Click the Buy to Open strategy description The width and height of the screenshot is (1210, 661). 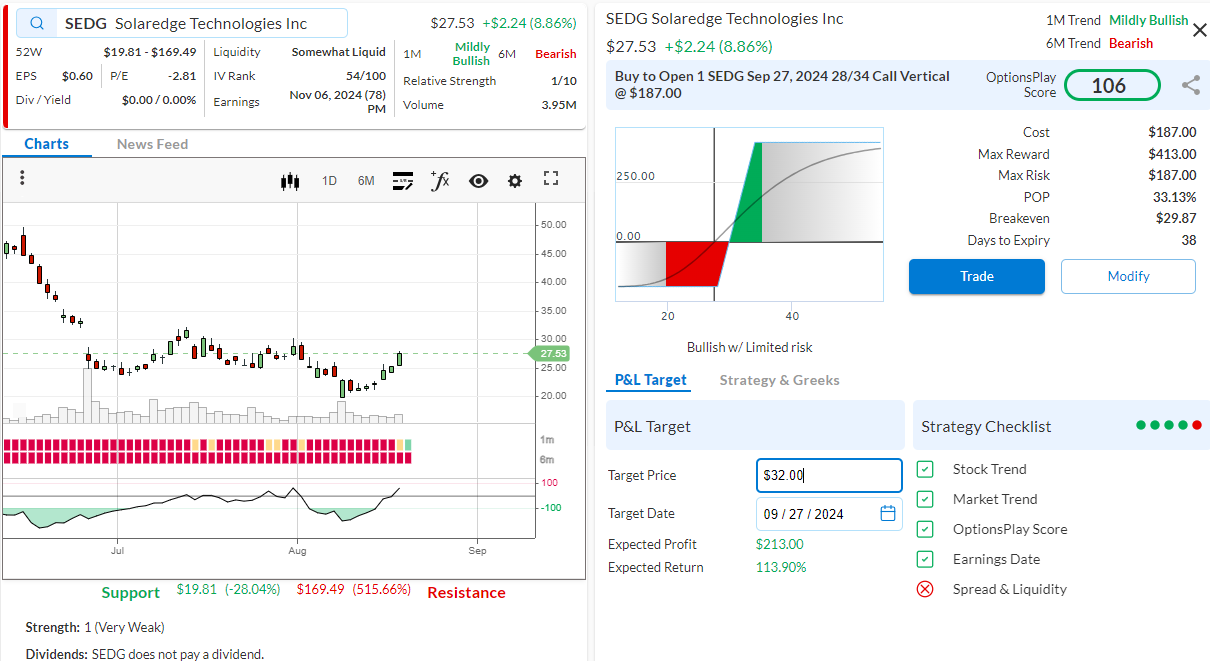click(x=783, y=85)
